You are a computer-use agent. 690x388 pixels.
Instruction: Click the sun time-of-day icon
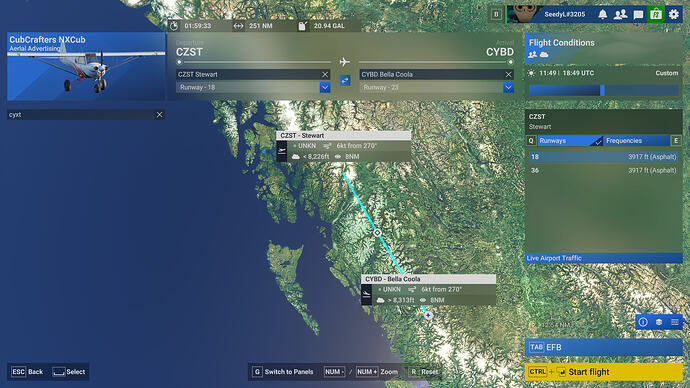[531, 73]
